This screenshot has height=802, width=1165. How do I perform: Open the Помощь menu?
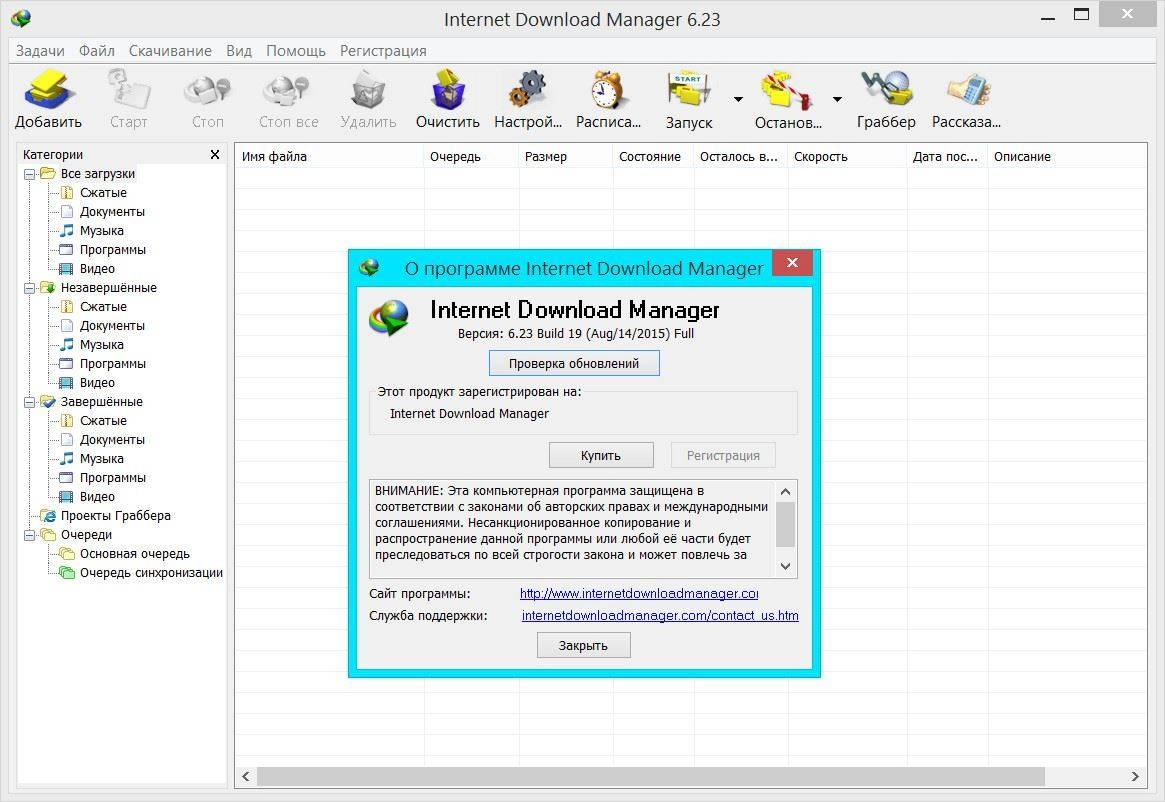click(296, 51)
